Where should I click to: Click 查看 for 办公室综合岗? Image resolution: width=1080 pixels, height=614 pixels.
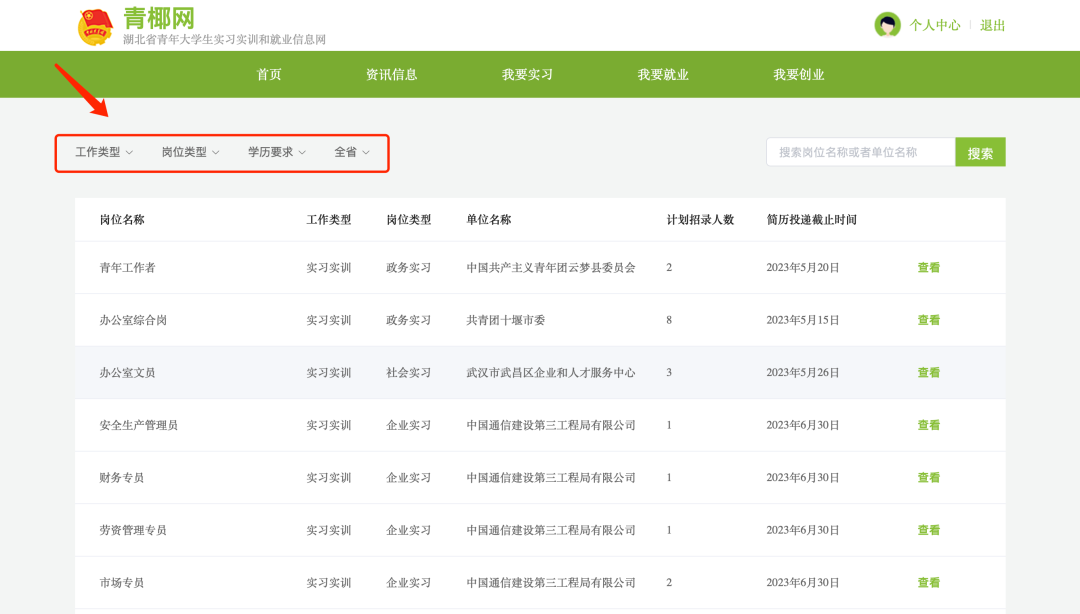click(928, 320)
